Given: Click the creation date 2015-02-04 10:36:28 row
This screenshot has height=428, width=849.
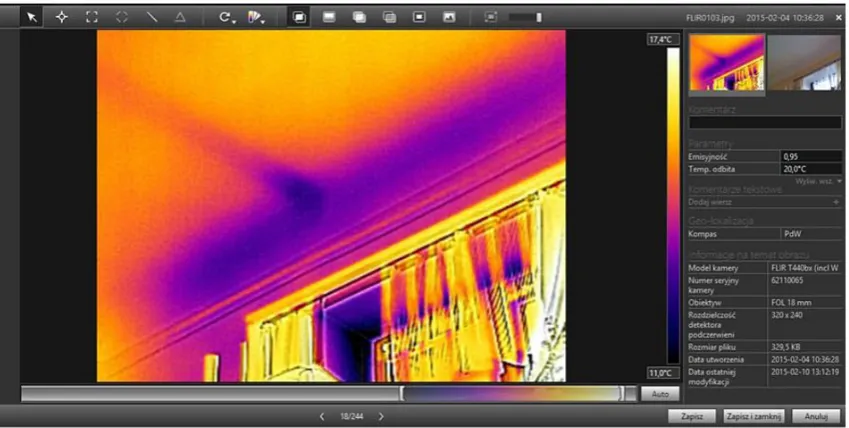Looking at the screenshot, I should (765, 360).
